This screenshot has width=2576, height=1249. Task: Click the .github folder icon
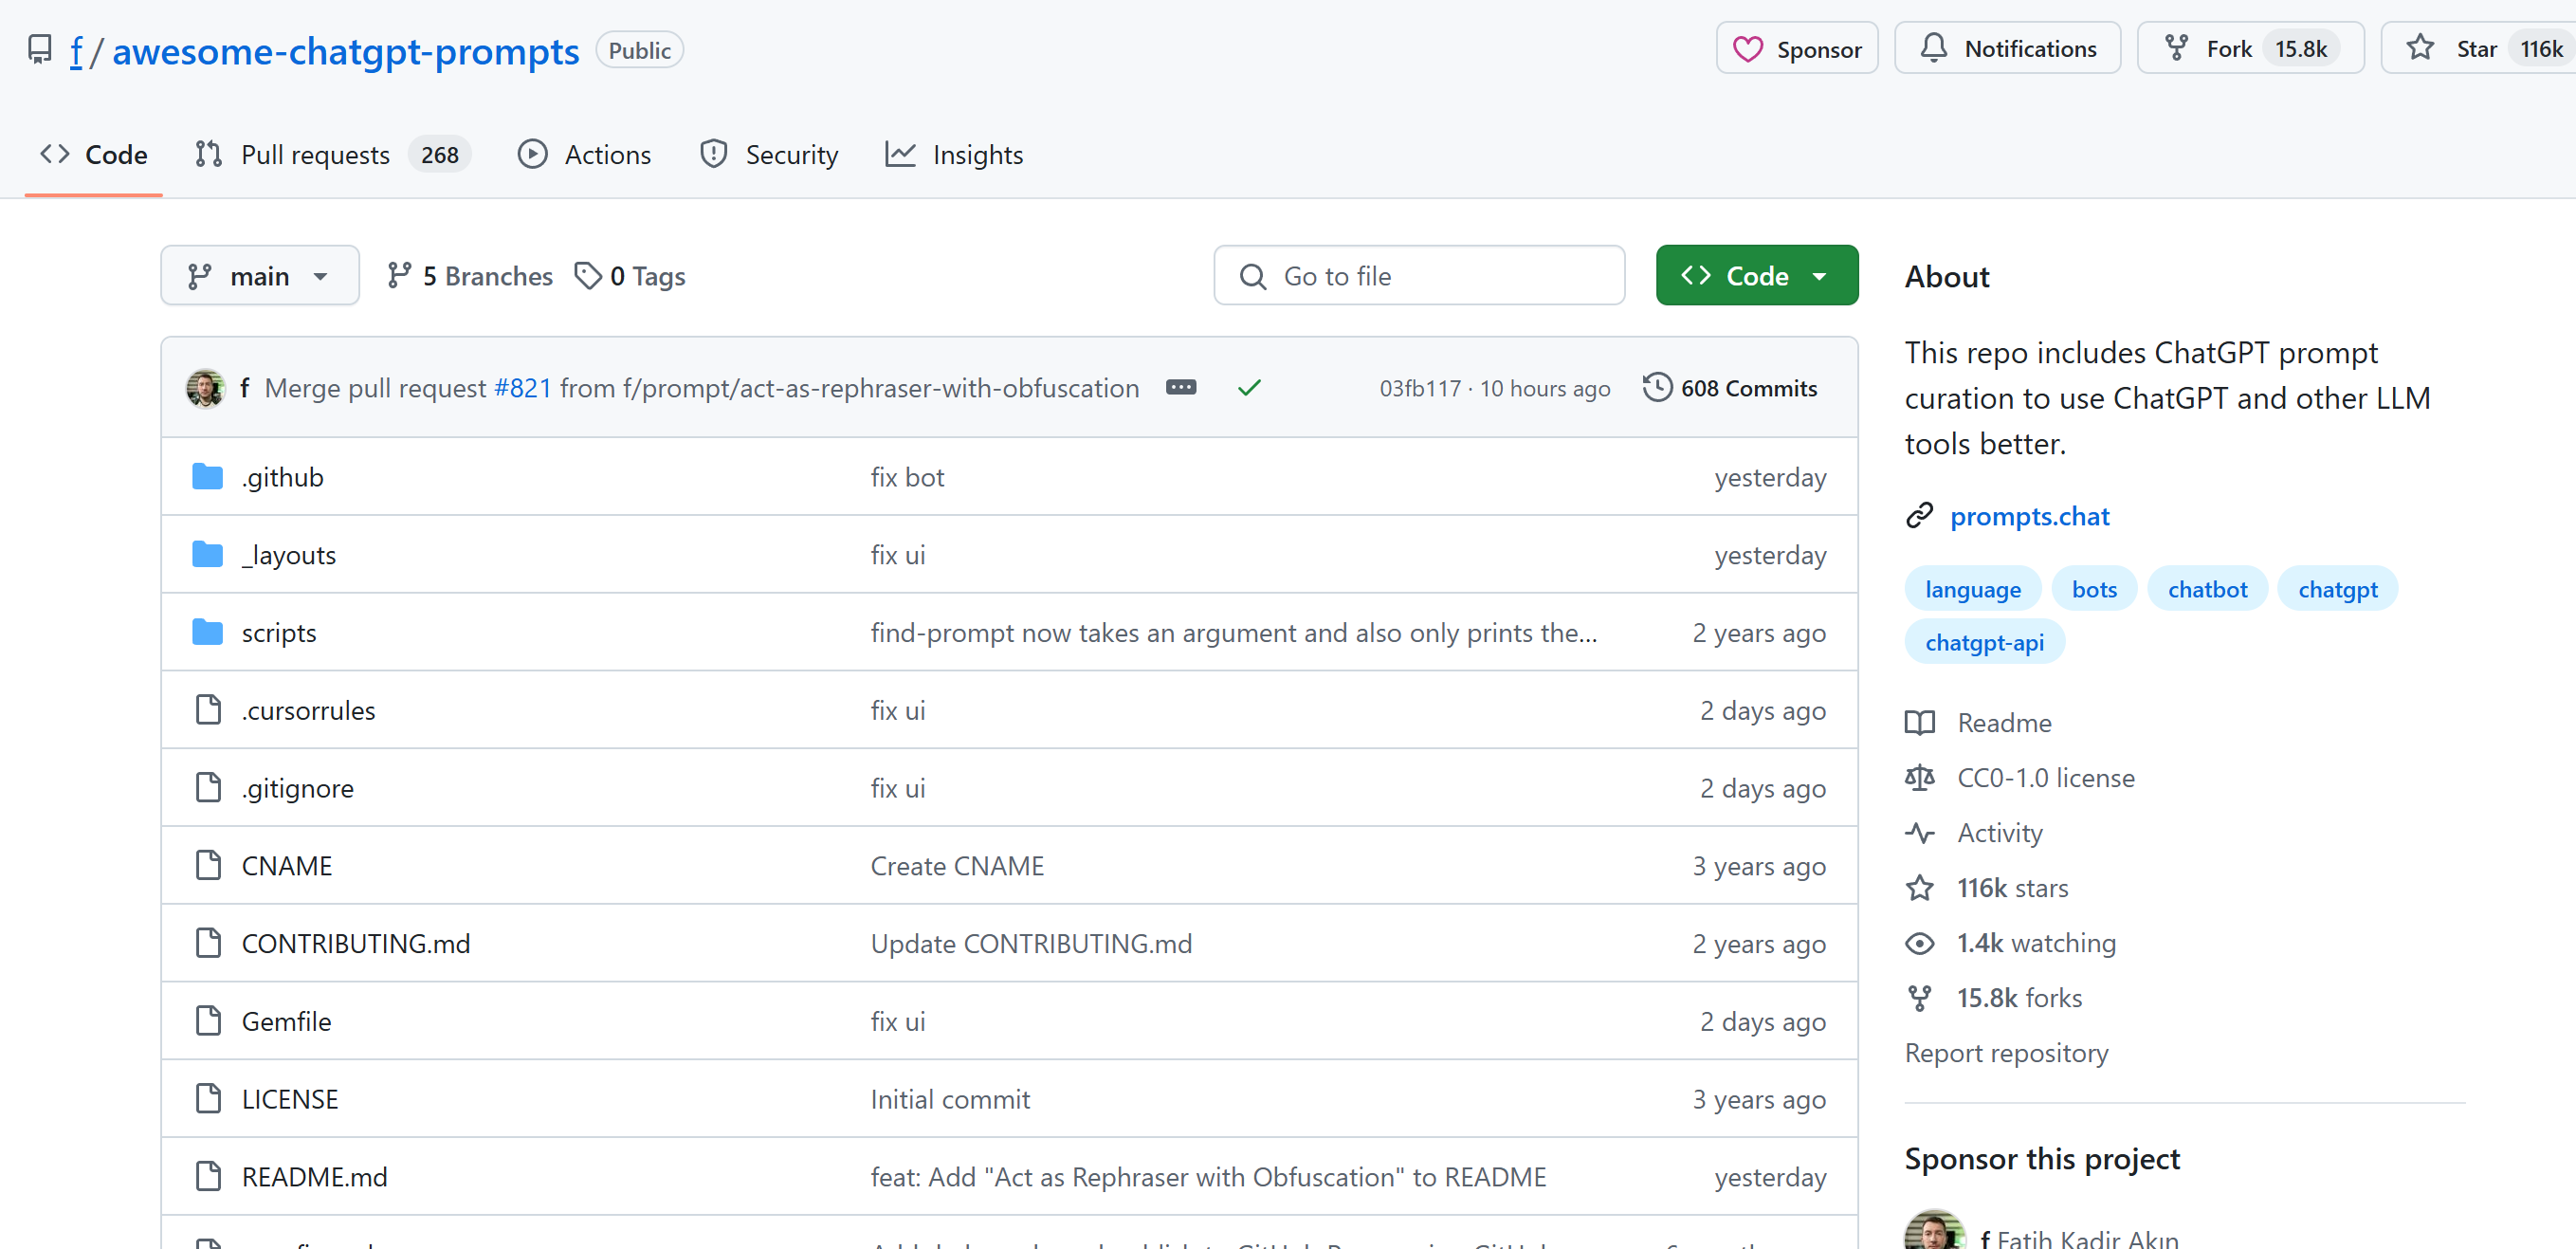(x=207, y=477)
